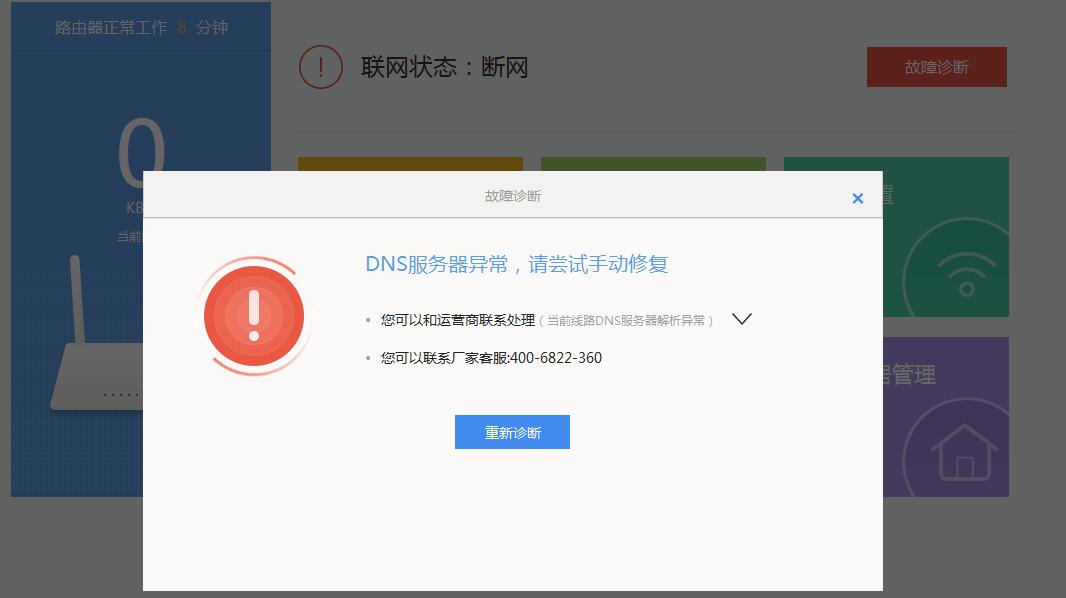Click the red 故障诊断 button top right

tap(936, 66)
